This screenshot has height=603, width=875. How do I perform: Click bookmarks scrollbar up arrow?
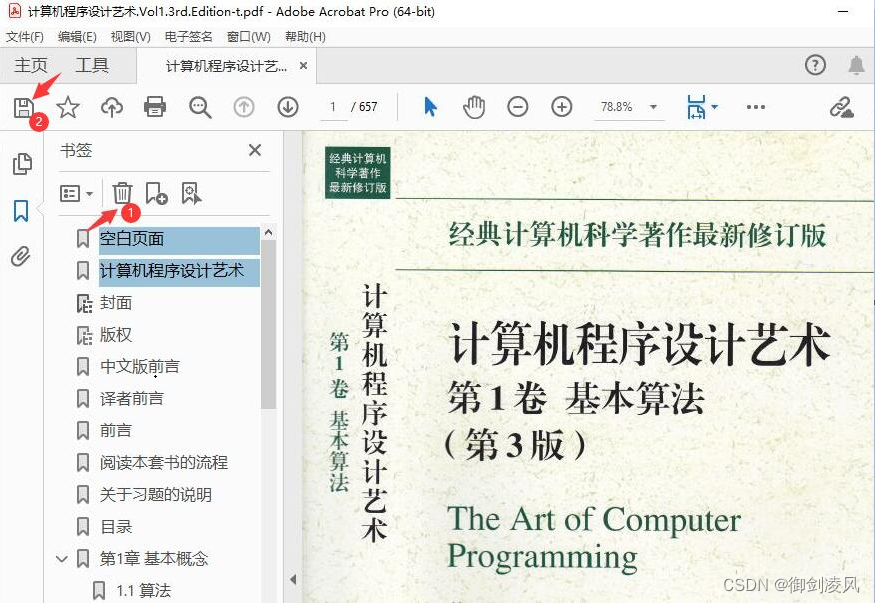[x=268, y=233]
